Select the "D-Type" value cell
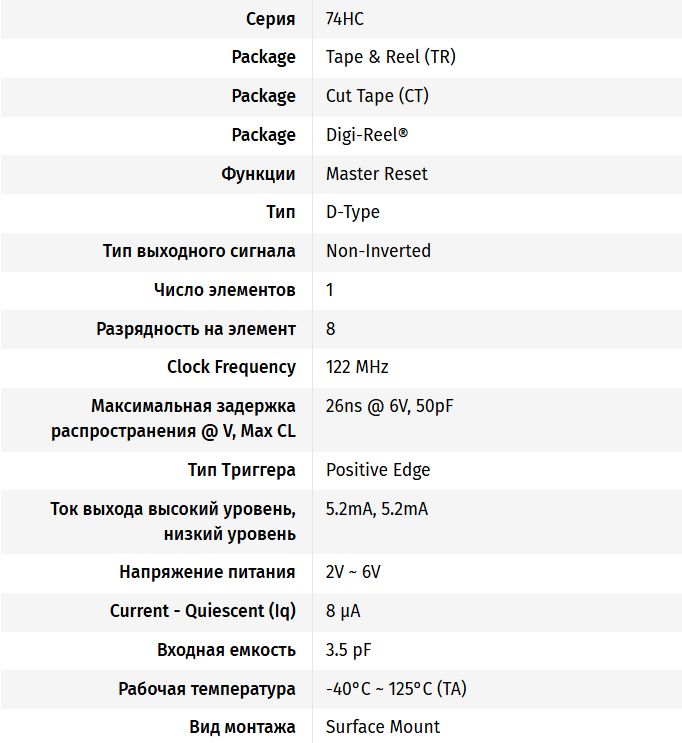 click(x=352, y=212)
